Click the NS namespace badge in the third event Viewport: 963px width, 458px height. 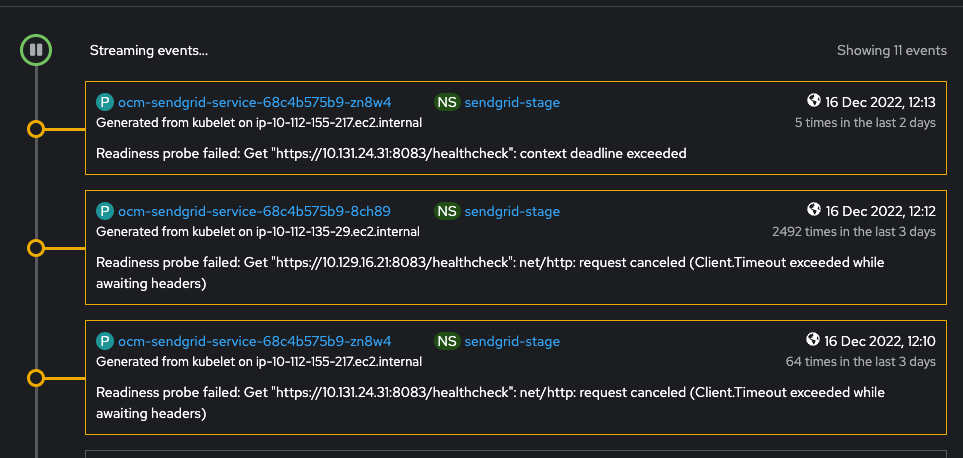click(x=447, y=341)
